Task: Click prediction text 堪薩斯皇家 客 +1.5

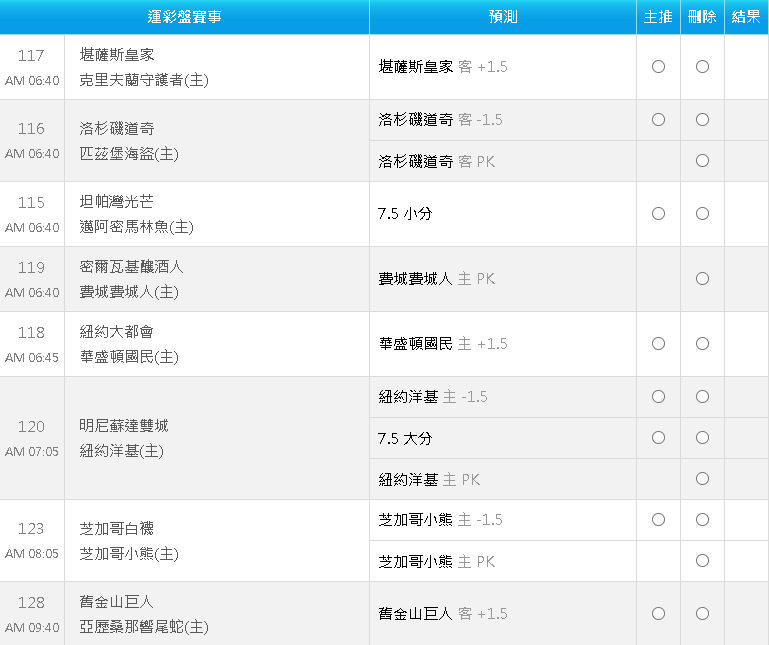Action: pyautogui.click(x=443, y=67)
